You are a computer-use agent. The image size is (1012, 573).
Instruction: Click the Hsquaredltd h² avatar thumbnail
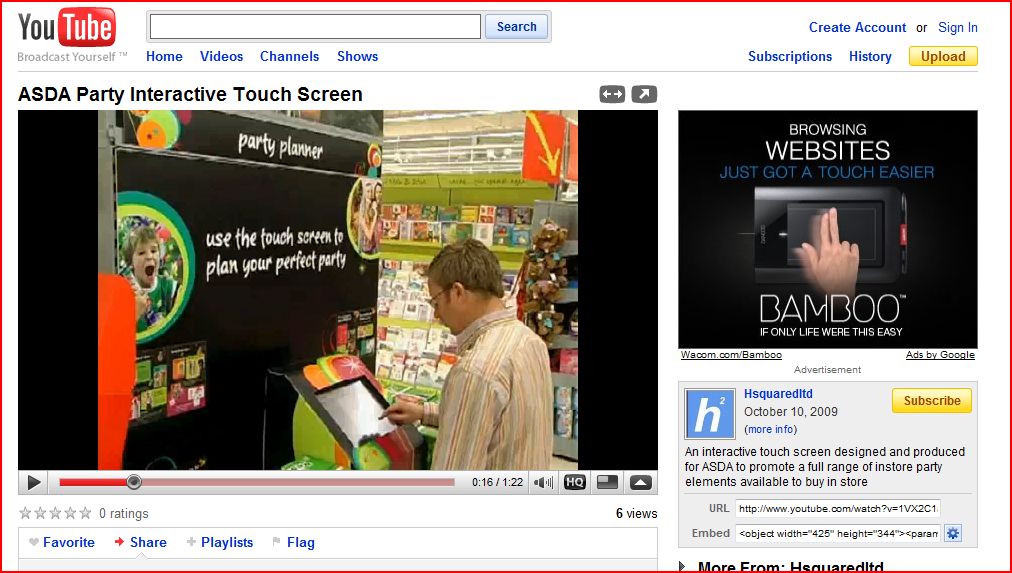click(709, 414)
